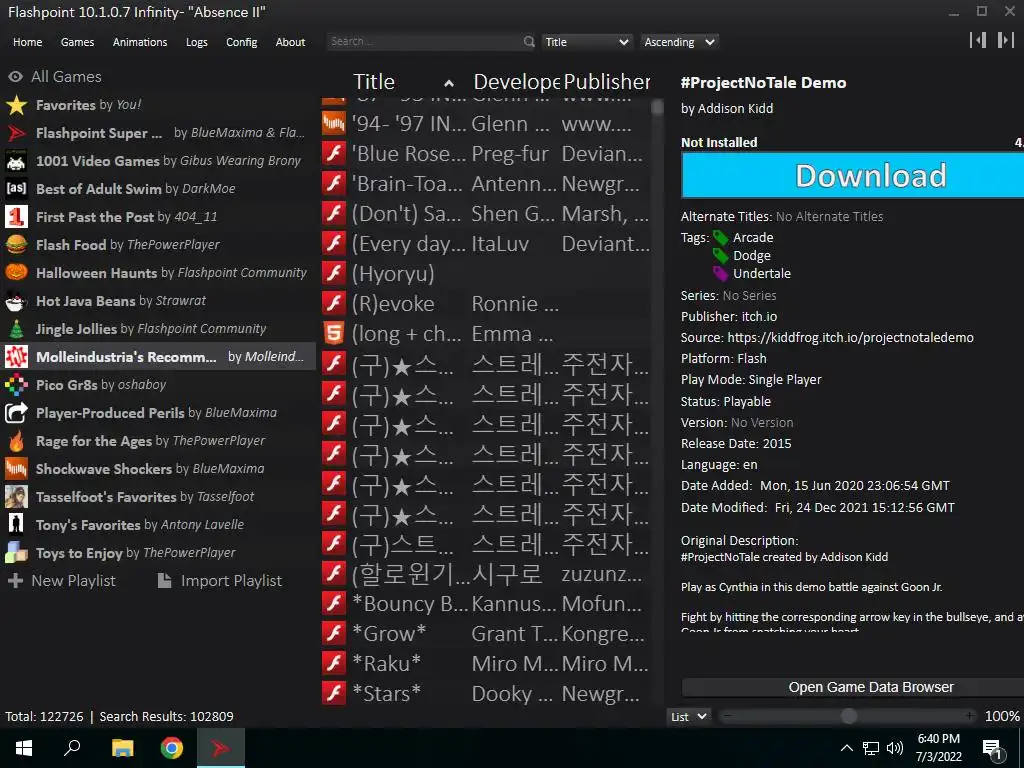
Task: Click the Halloween Haunts pumpkin icon
Action: click(16, 273)
